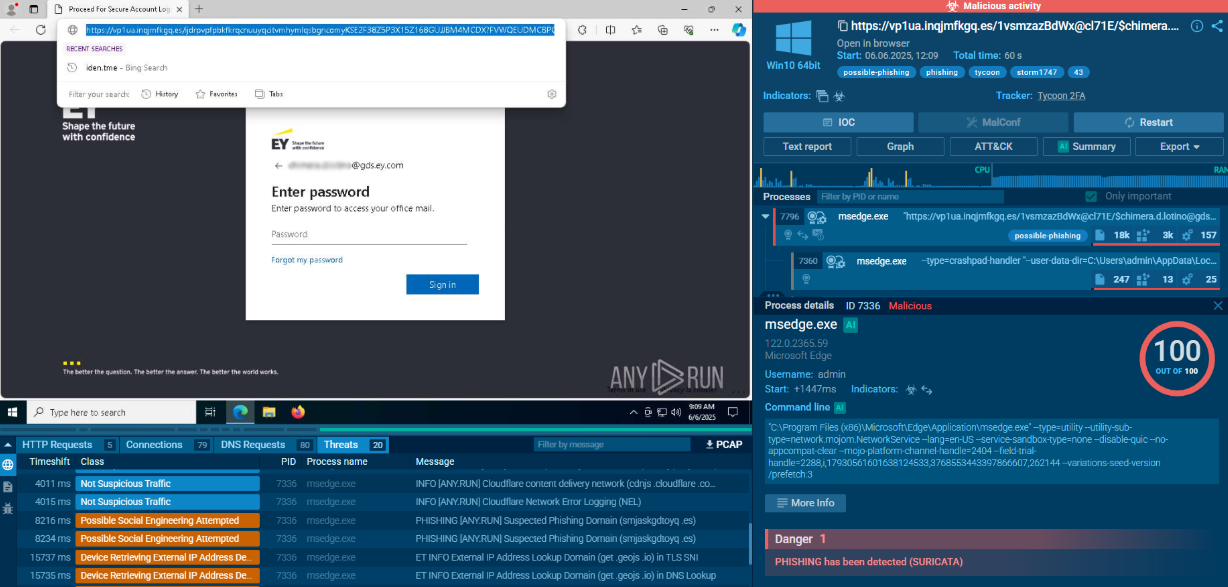This screenshot has height=587, width=1228.
Task: Filter address suggestions by History
Action: tap(160, 94)
